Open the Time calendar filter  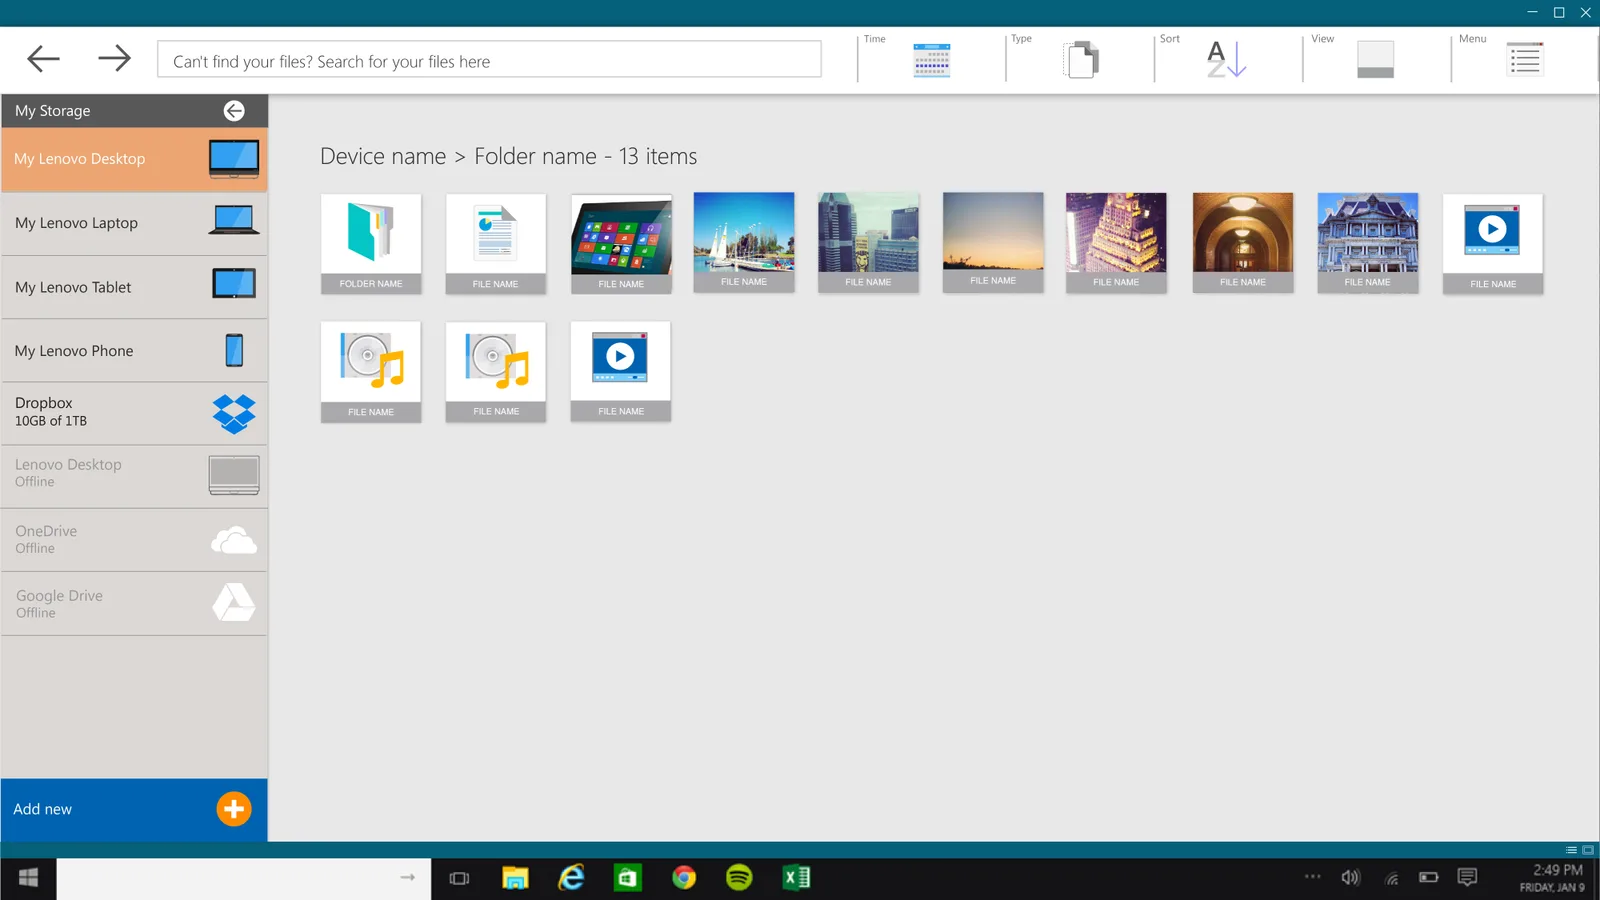(931, 60)
